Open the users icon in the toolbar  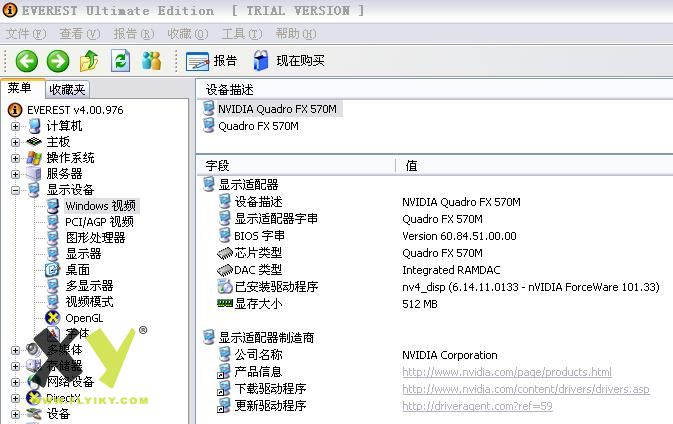pos(152,61)
